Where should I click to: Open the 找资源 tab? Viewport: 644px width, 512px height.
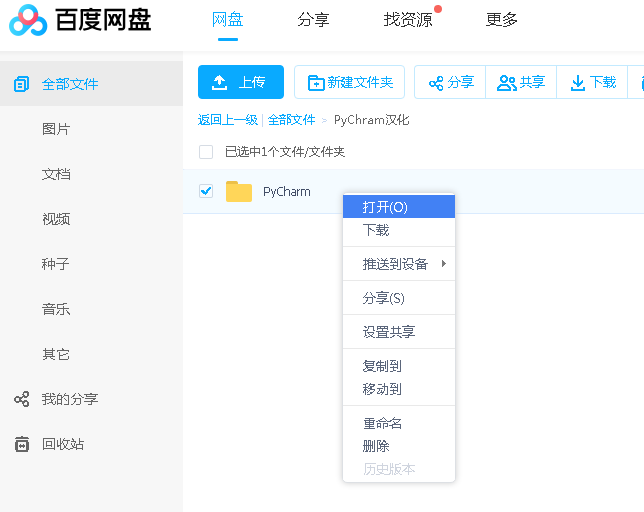point(408,20)
